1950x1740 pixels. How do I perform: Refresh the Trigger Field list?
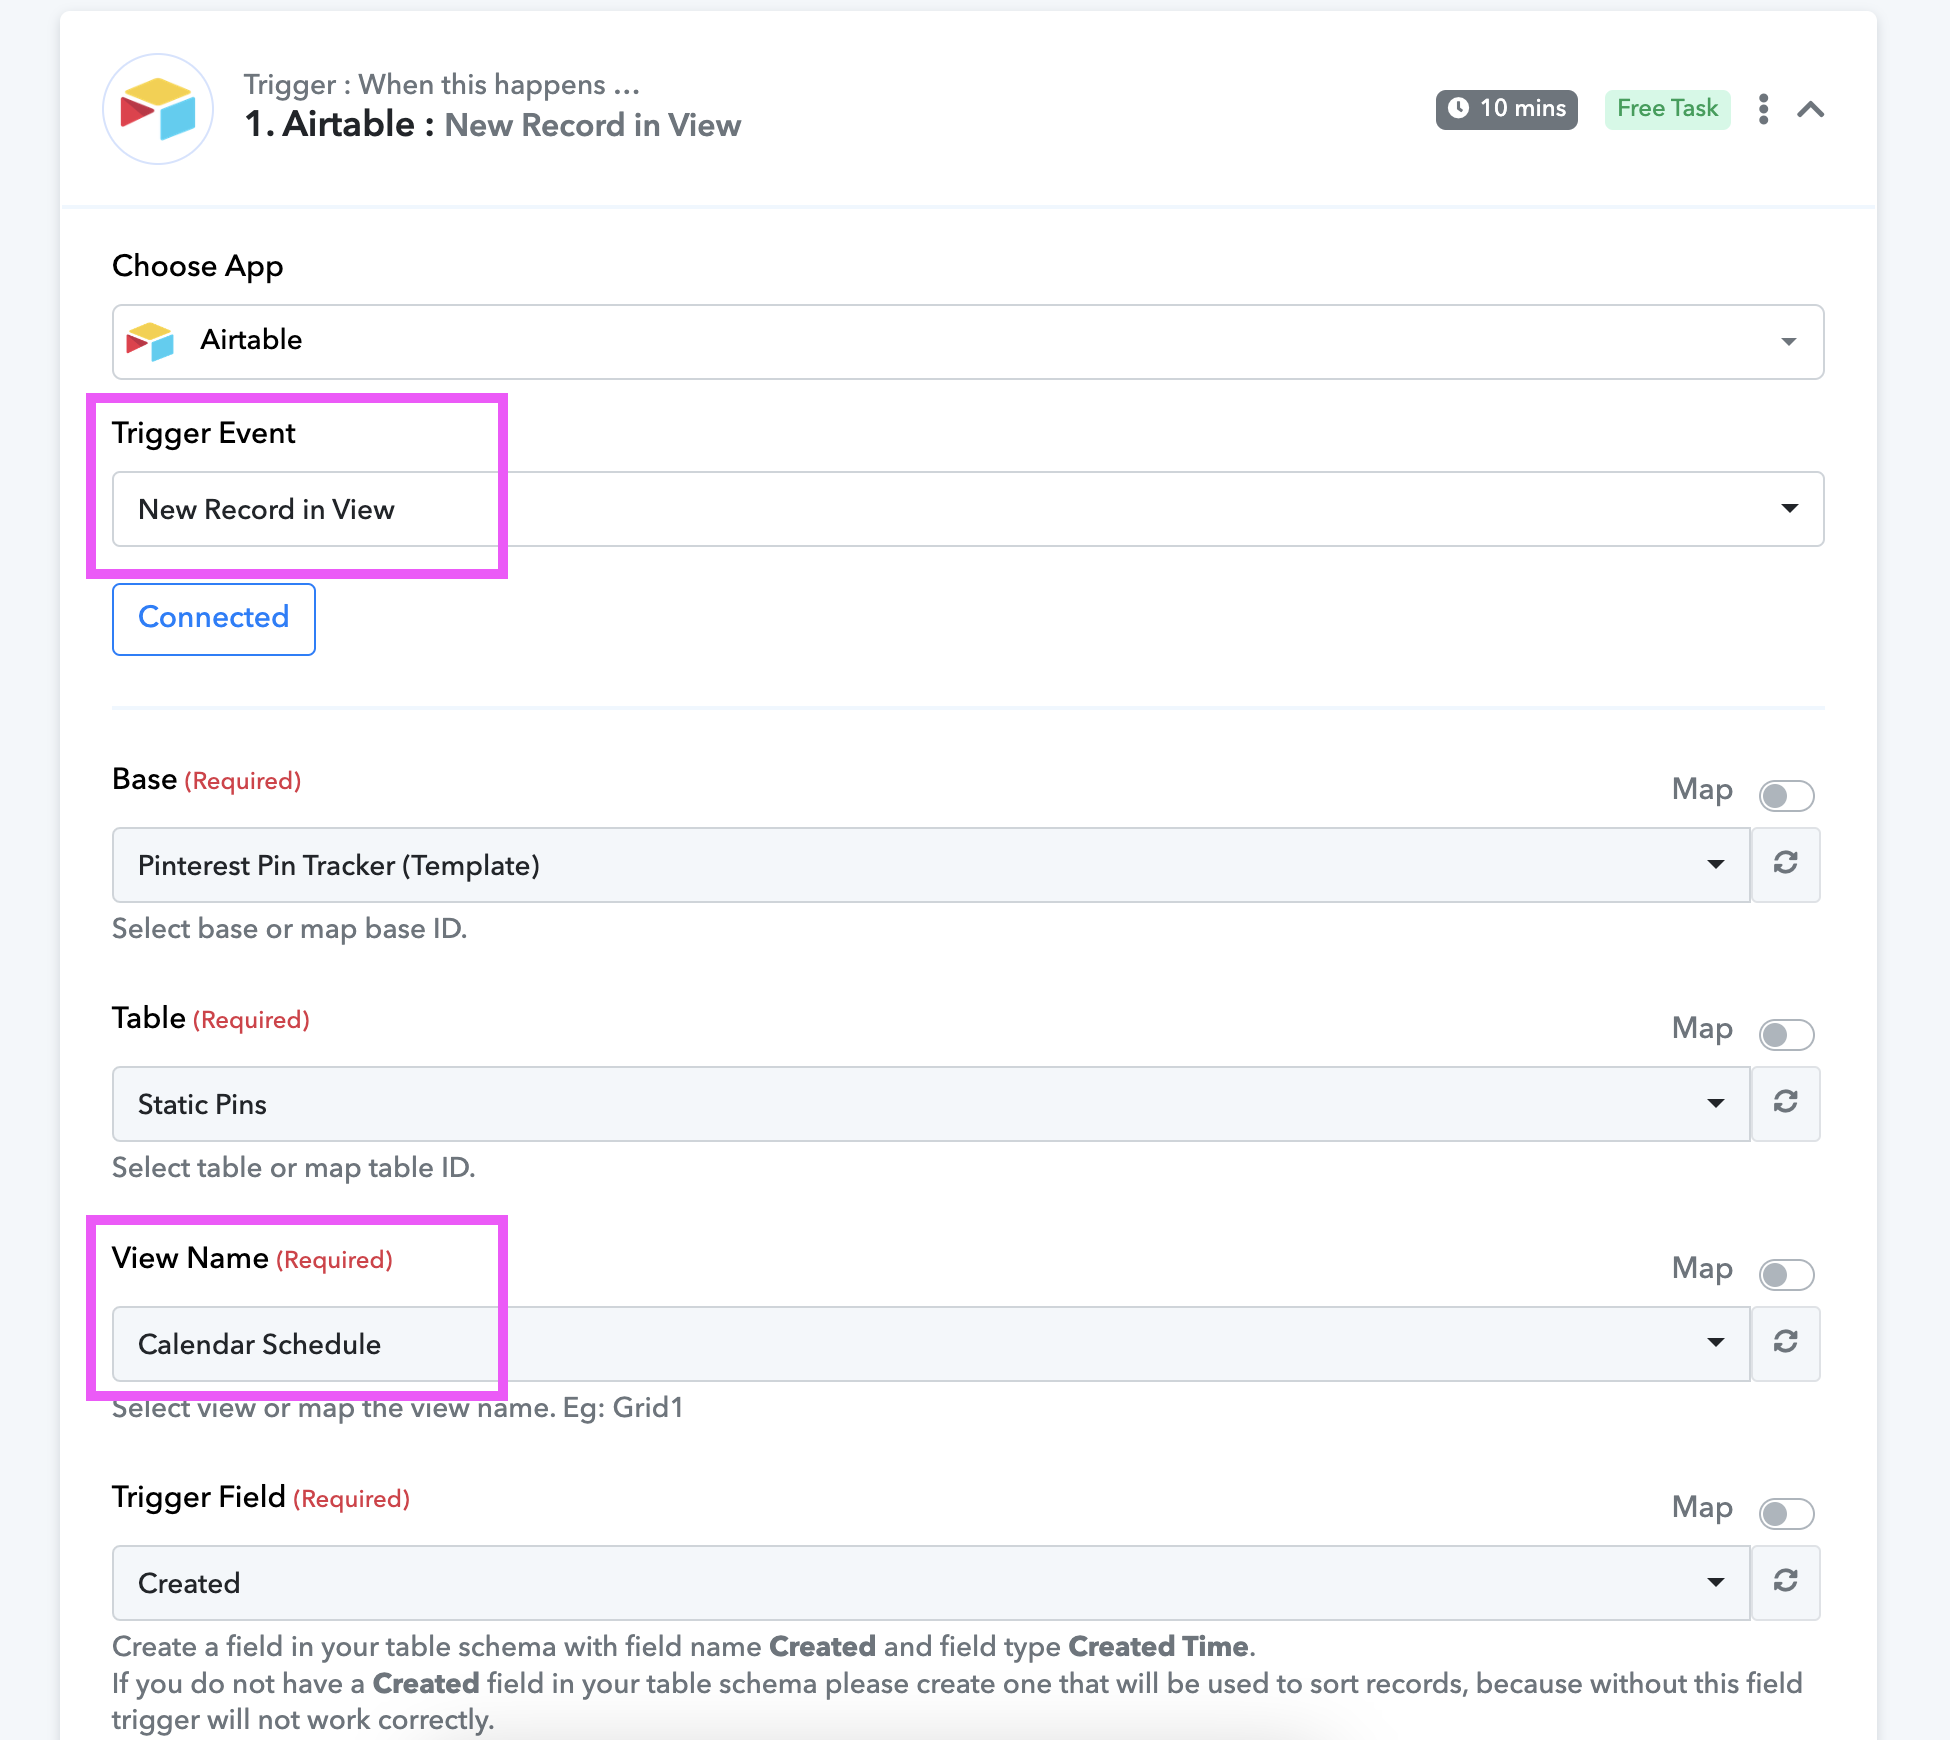(1786, 1582)
